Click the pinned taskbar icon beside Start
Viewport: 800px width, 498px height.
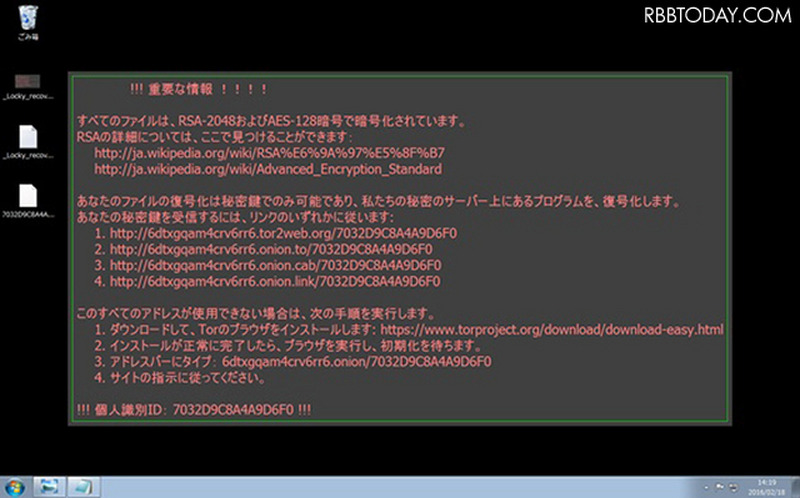[47, 486]
